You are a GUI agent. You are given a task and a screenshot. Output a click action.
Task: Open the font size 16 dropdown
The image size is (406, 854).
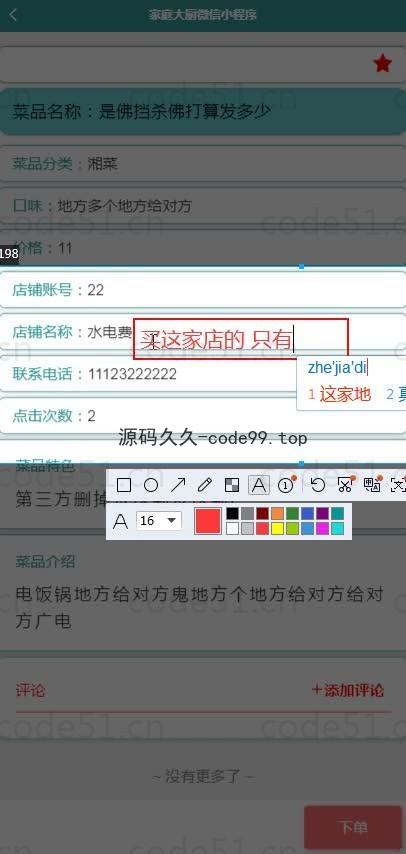(x=158, y=521)
